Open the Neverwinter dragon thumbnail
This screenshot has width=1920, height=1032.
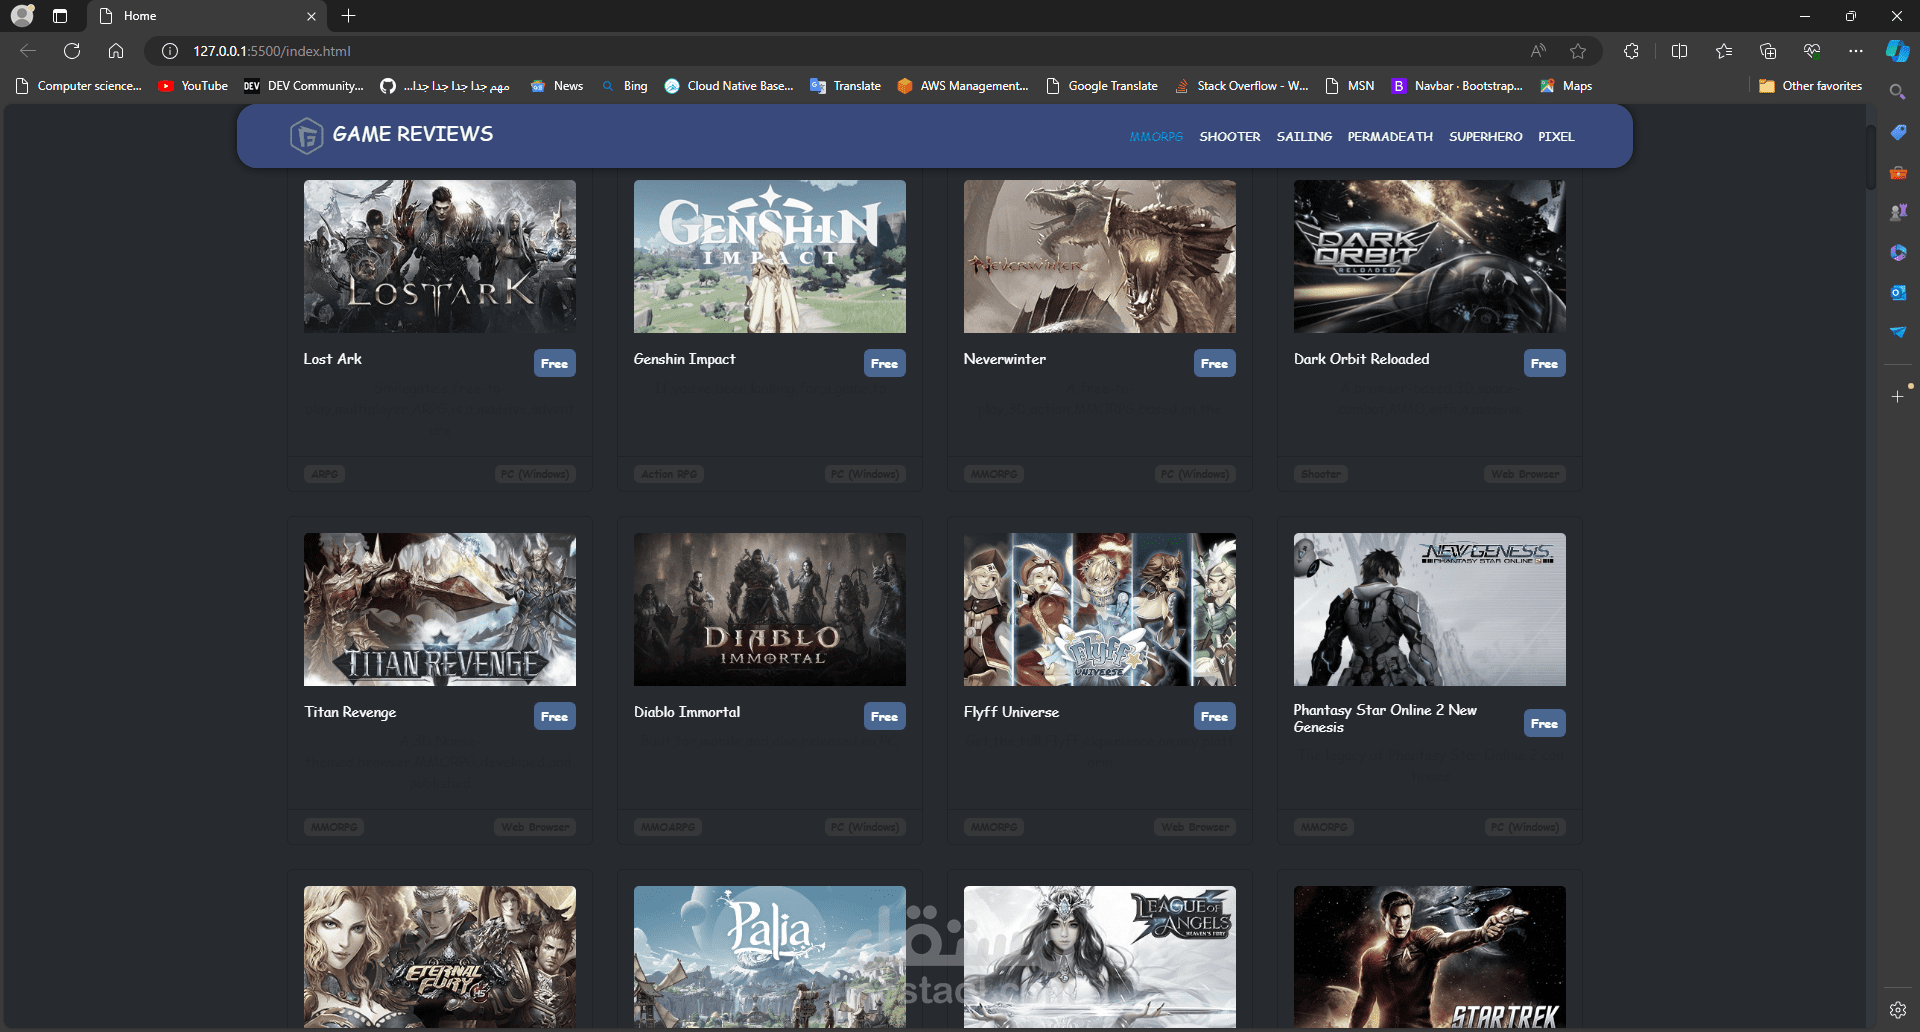click(1100, 256)
